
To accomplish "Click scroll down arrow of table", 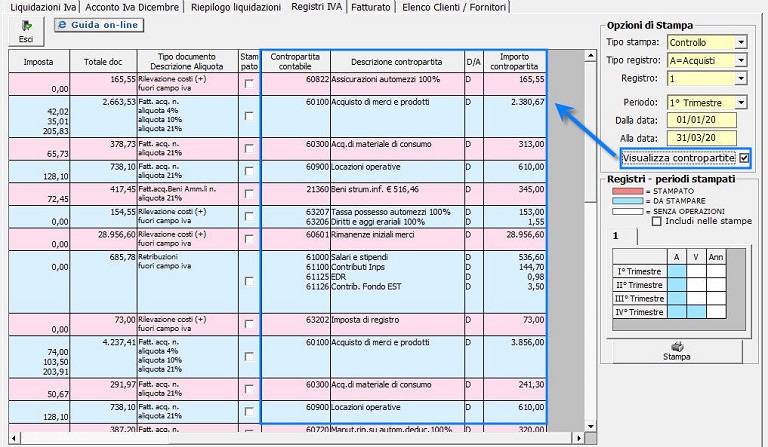I will tap(591, 426).
